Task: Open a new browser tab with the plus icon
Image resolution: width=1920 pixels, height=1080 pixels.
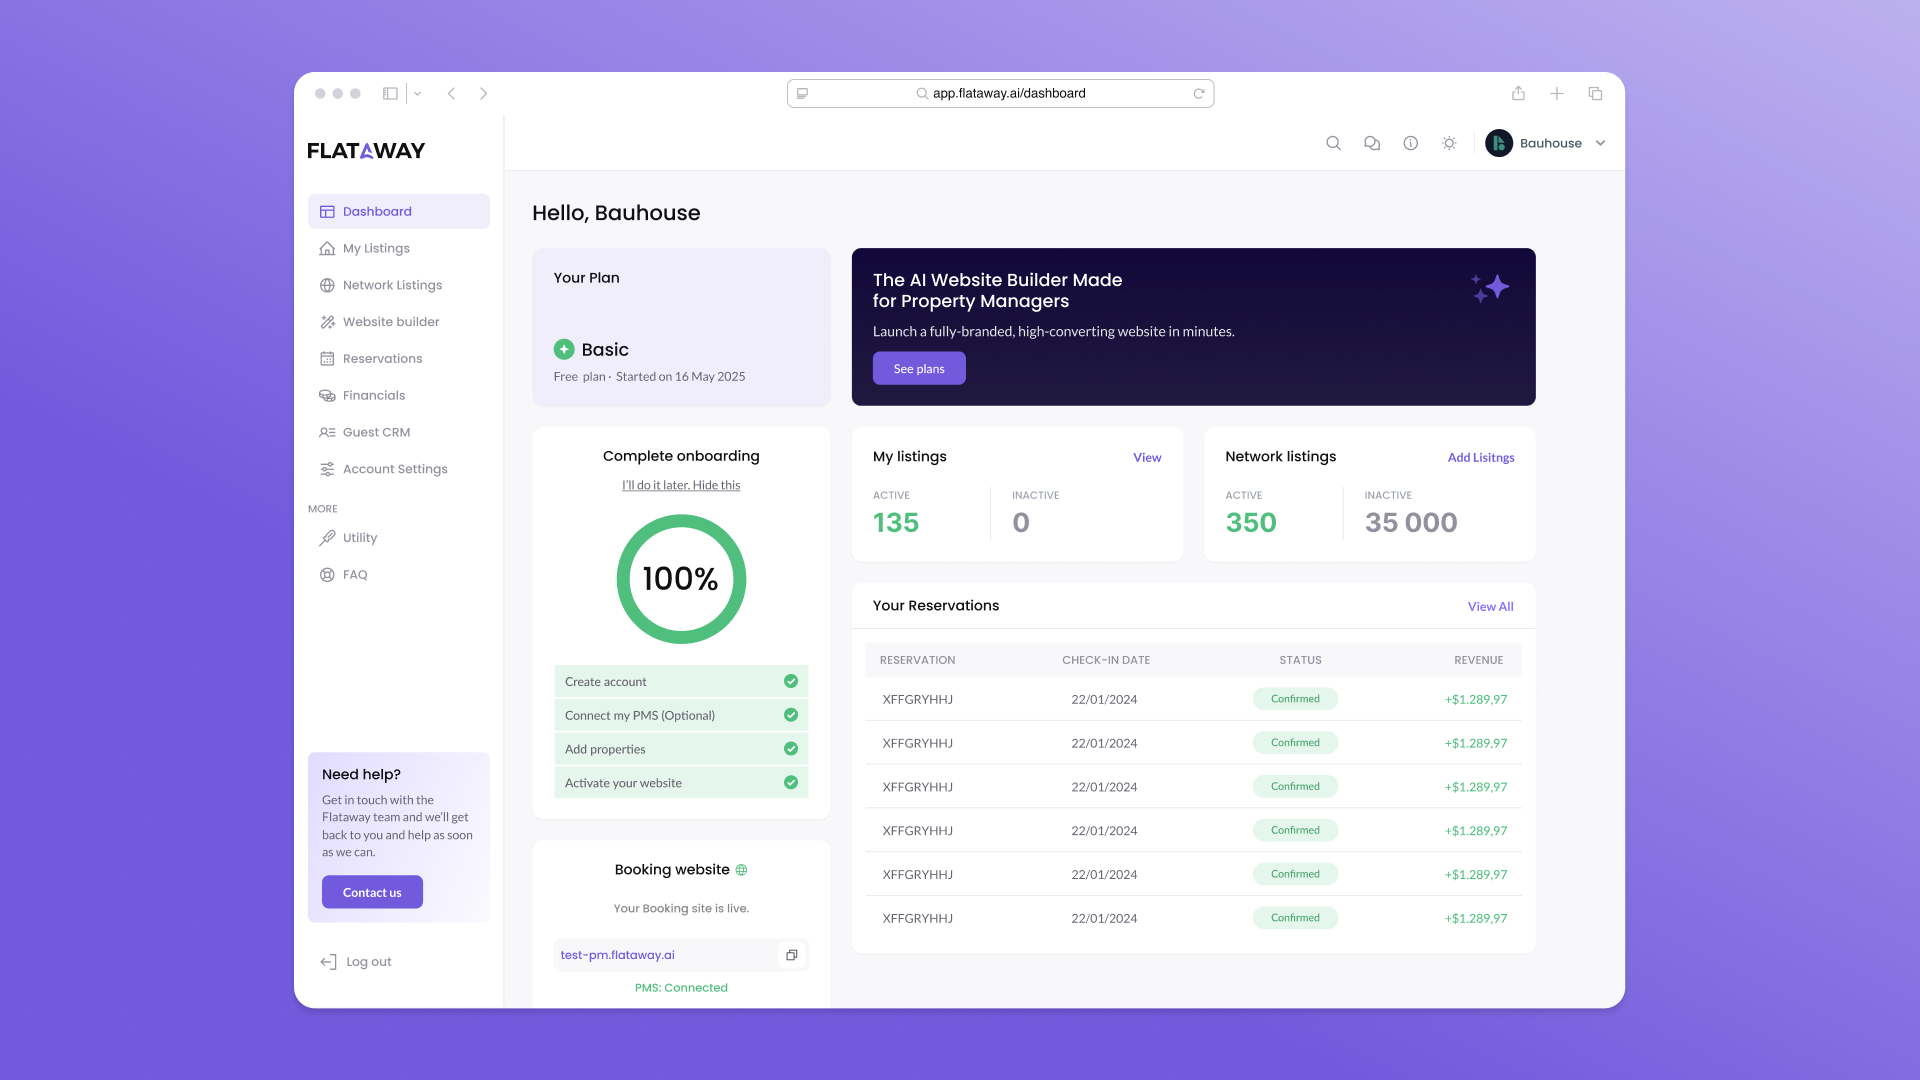Action: [x=1557, y=93]
